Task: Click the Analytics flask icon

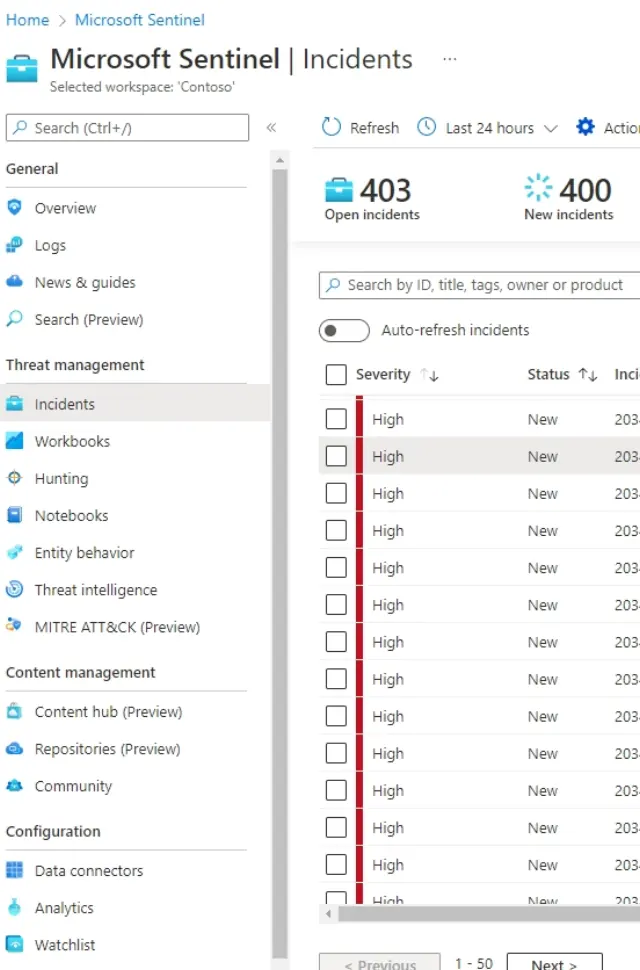Action: point(14,908)
